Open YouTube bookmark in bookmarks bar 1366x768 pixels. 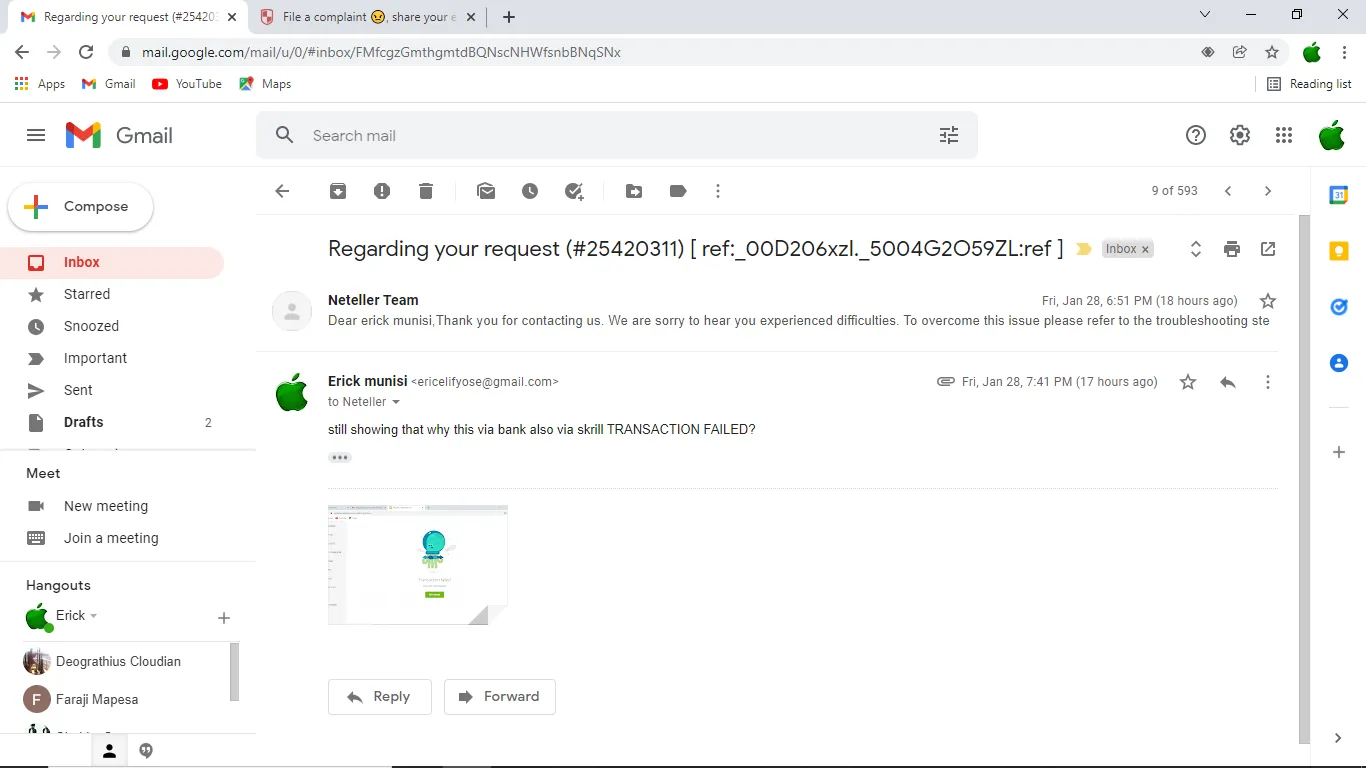pos(187,84)
